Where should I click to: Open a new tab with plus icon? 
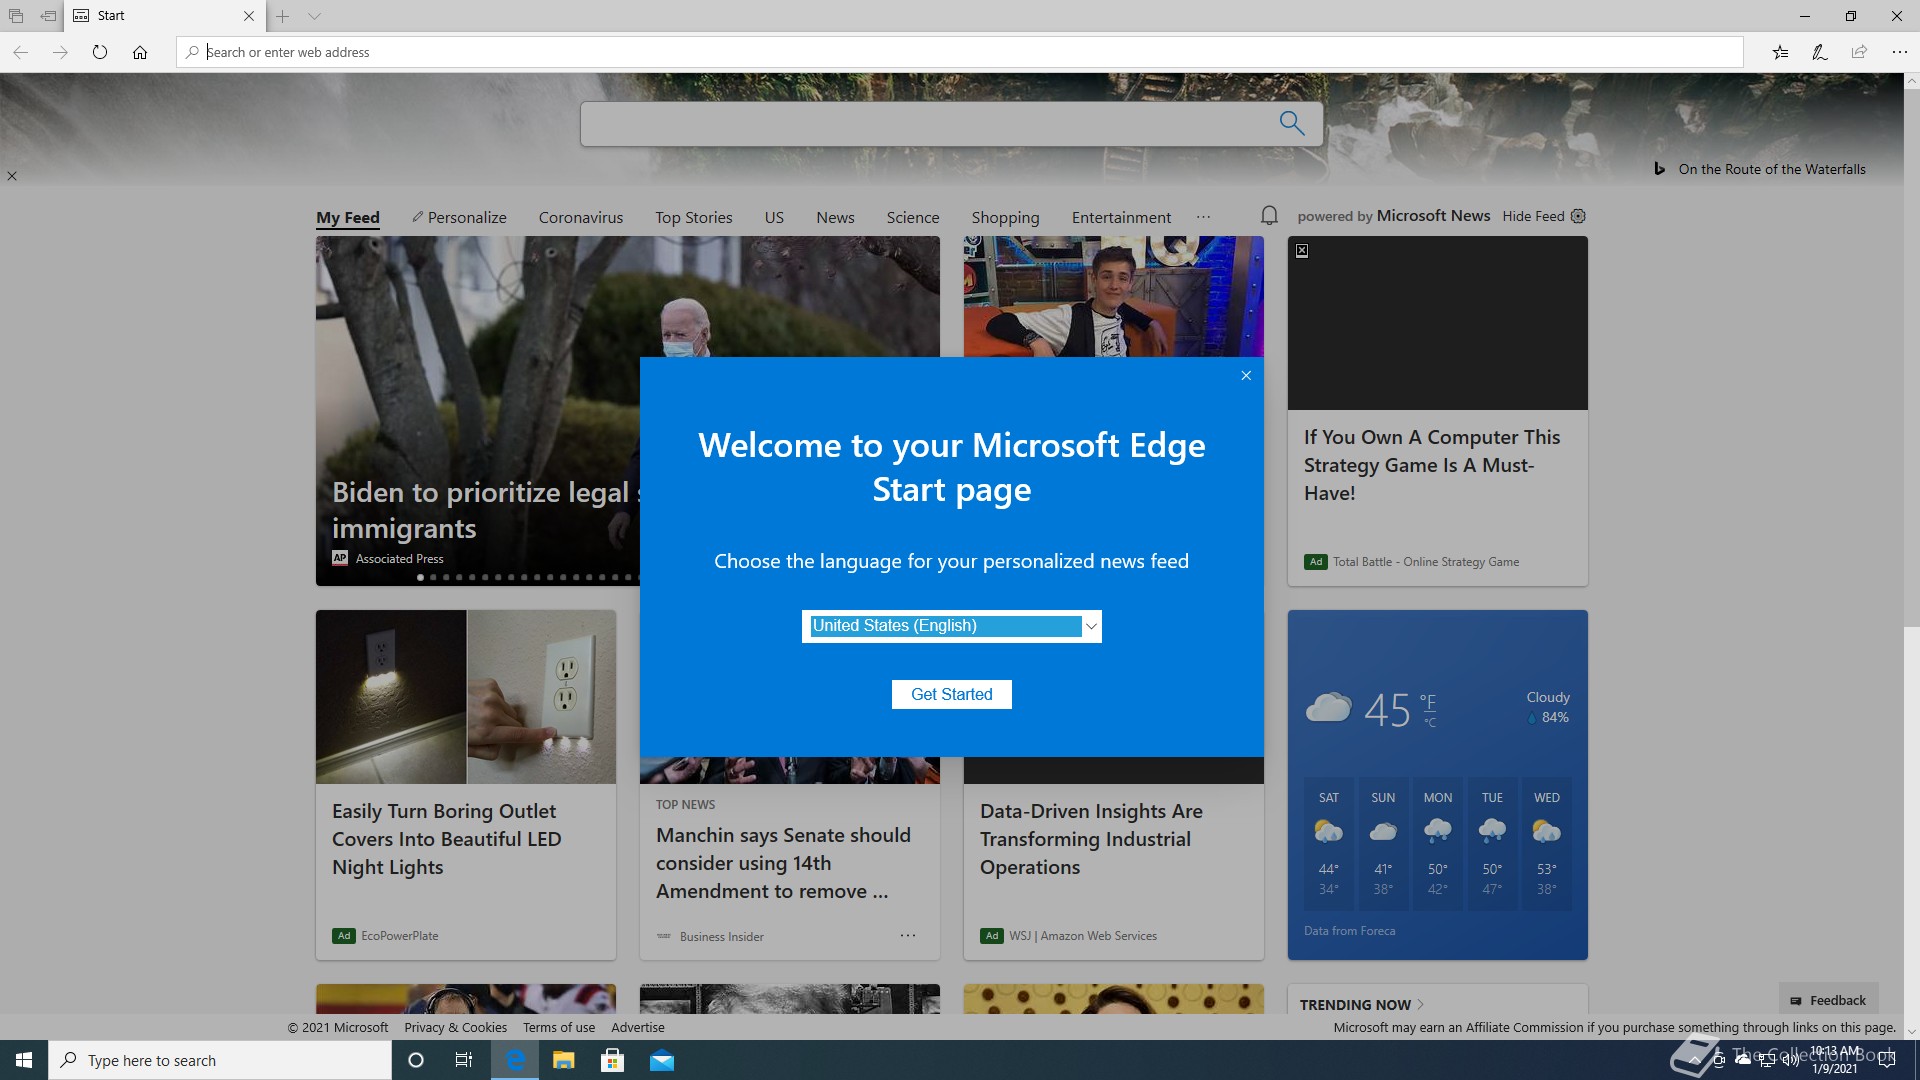(283, 16)
